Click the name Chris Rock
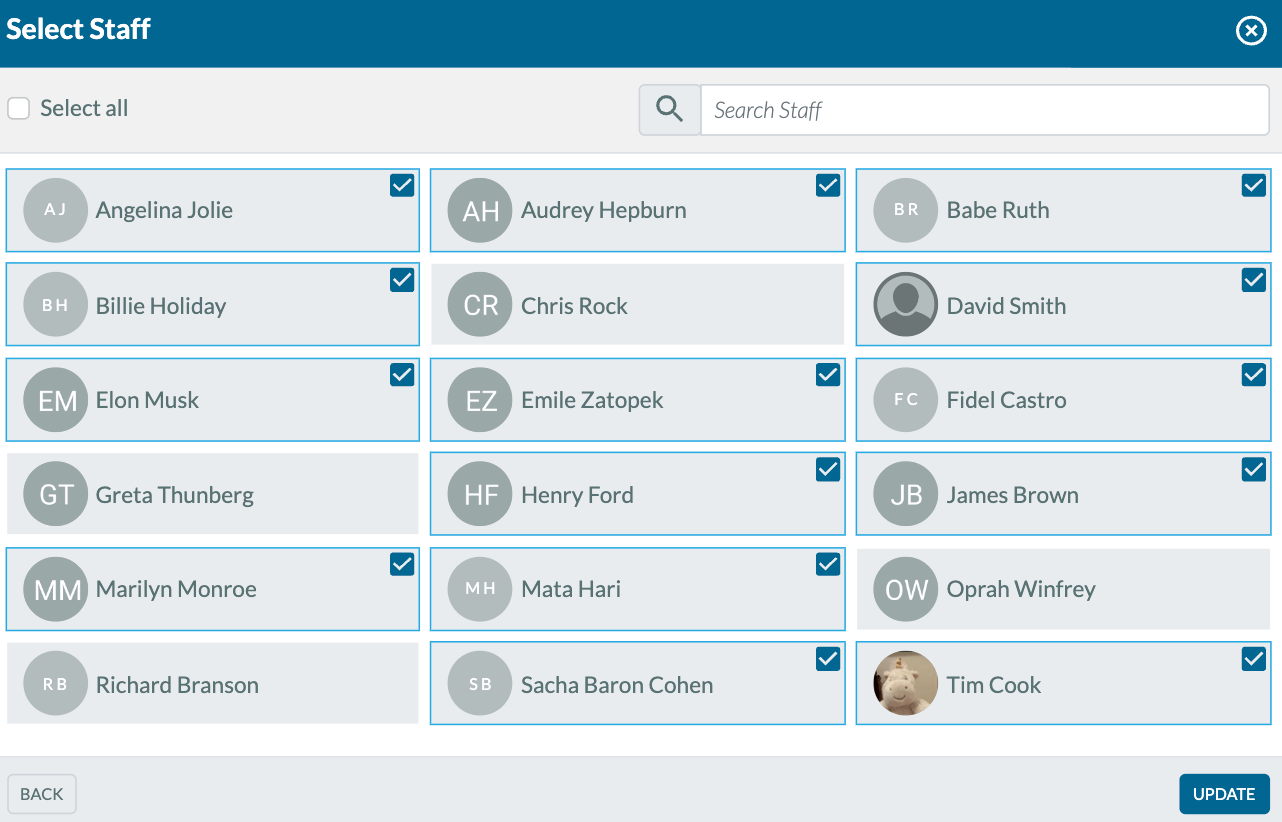Viewport: 1282px width, 822px height. 574,306
